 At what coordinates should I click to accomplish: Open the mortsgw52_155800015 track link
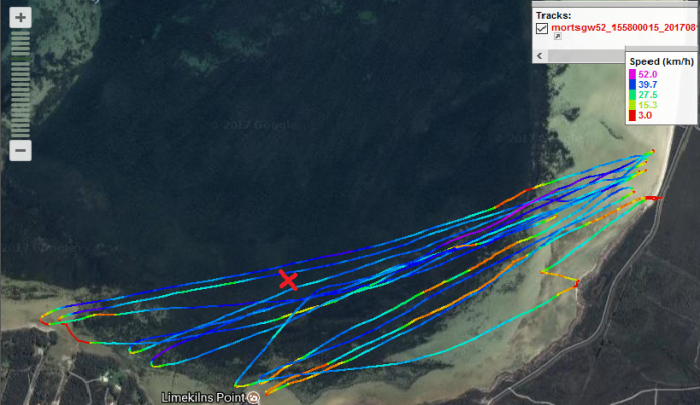(x=620, y=30)
